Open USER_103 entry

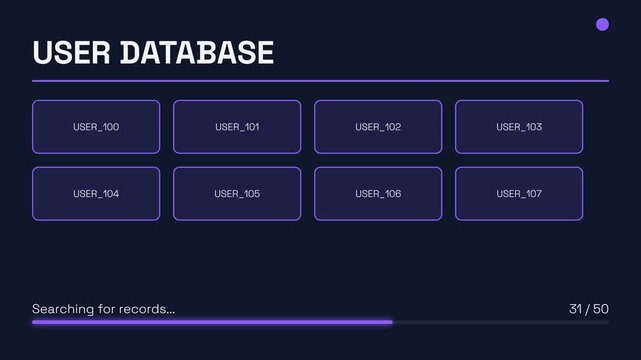click(x=519, y=127)
